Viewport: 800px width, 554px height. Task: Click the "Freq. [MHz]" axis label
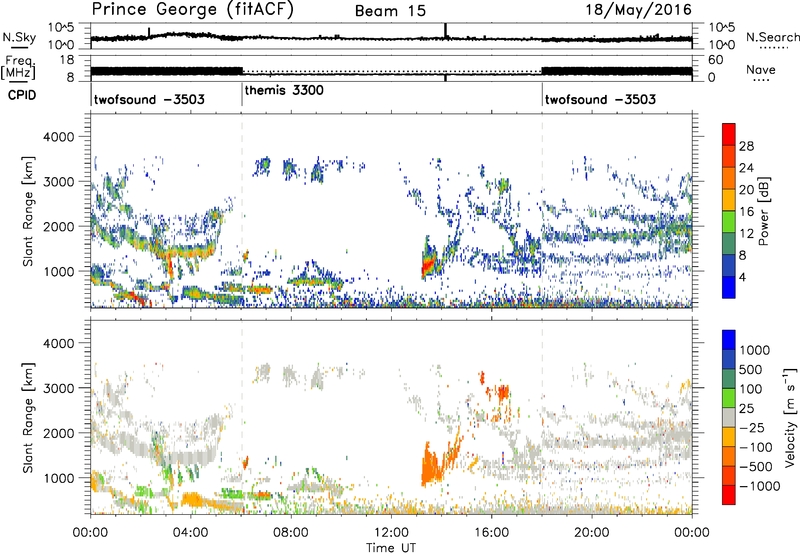19,67
